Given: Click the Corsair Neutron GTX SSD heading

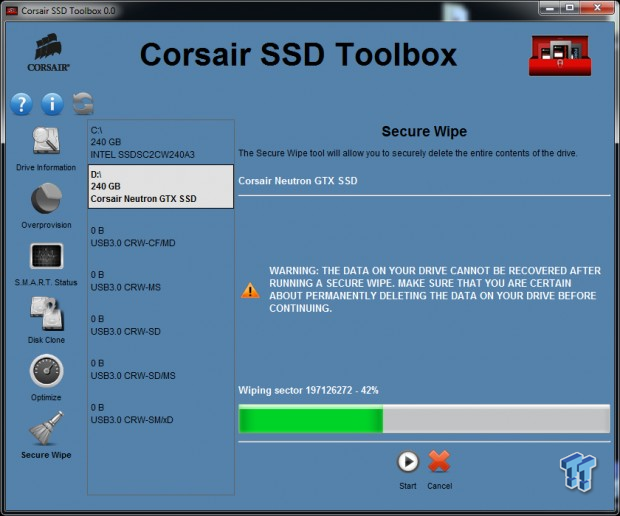Looking at the screenshot, I should pos(298,181).
